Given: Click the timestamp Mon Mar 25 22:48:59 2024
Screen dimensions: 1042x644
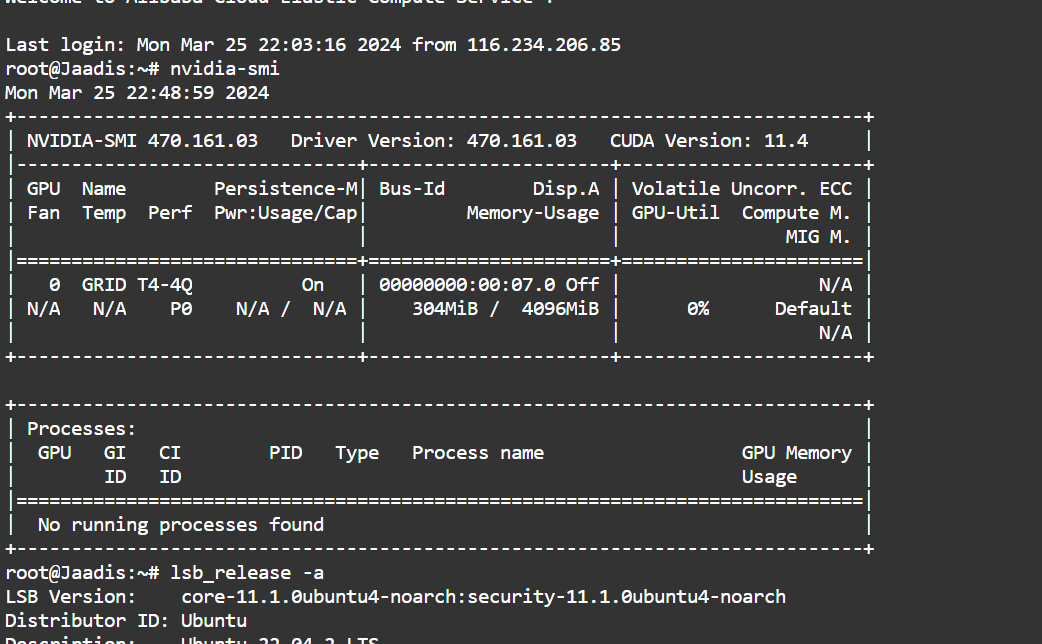Looking at the screenshot, I should [137, 93].
